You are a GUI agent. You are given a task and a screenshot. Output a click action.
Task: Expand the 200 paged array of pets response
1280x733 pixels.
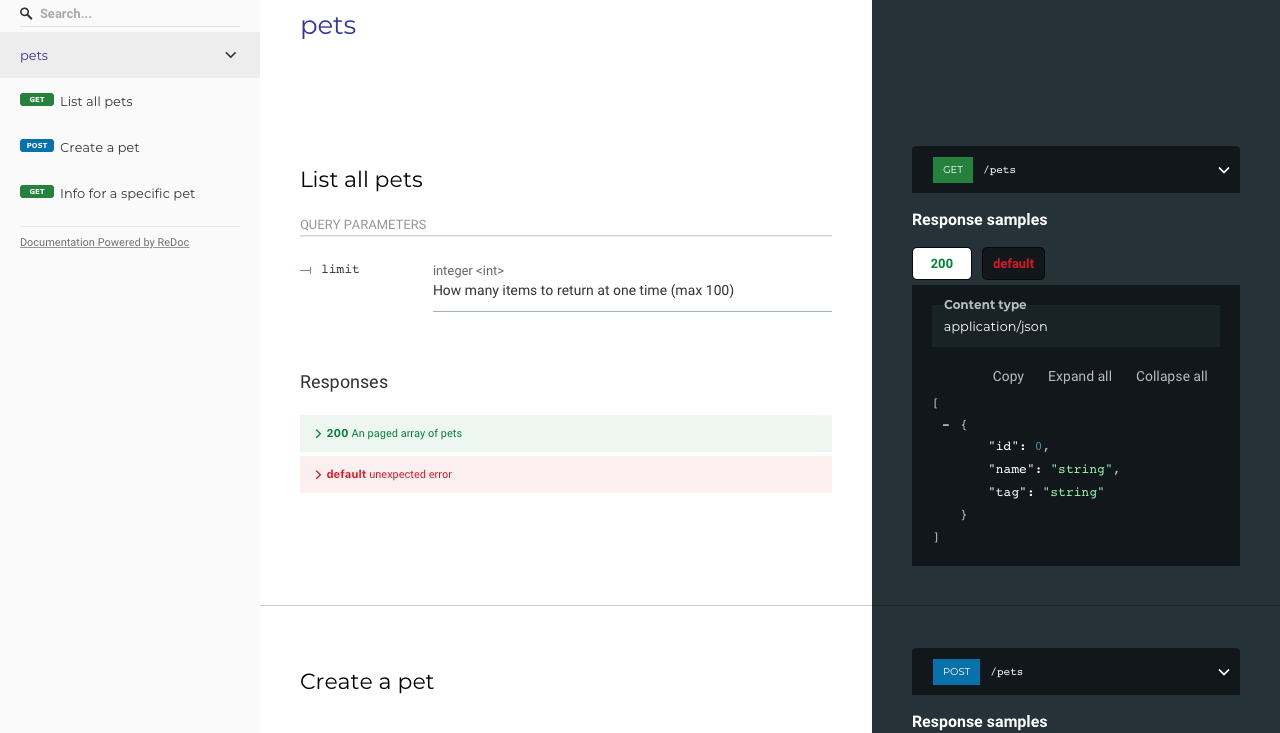click(566, 433)
